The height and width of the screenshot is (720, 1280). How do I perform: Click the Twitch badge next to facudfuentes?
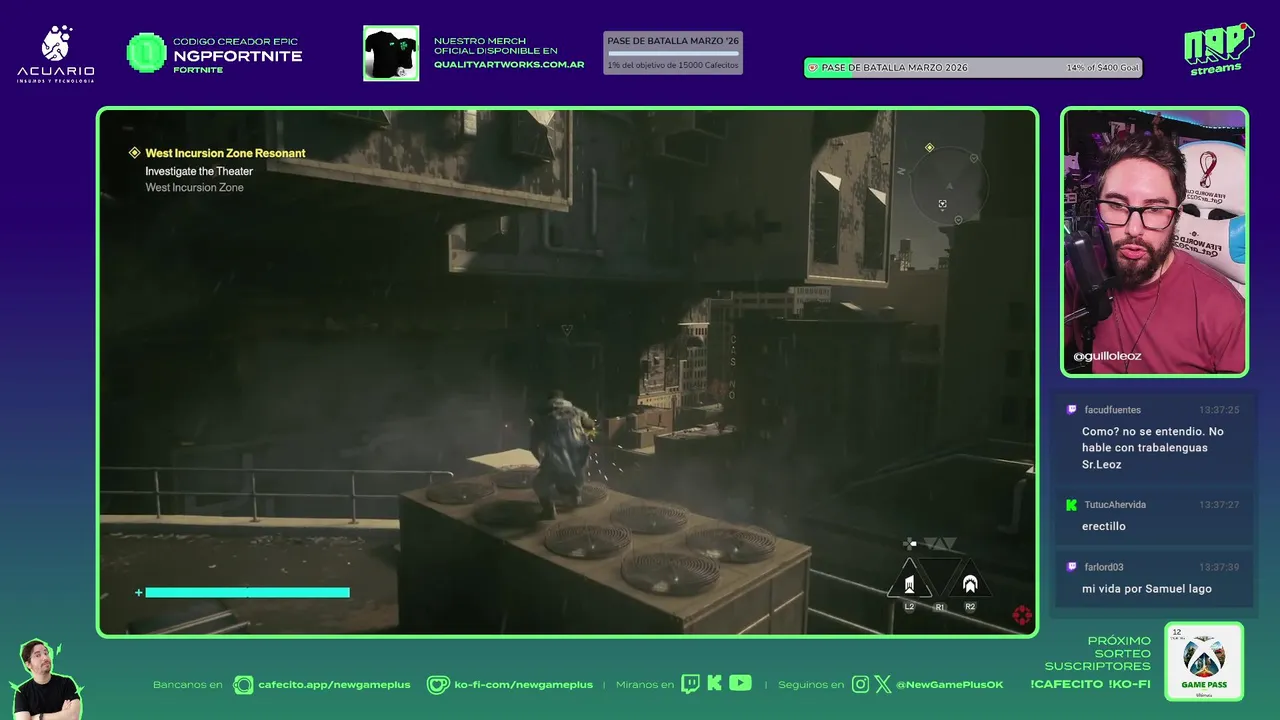point(1072,410)
